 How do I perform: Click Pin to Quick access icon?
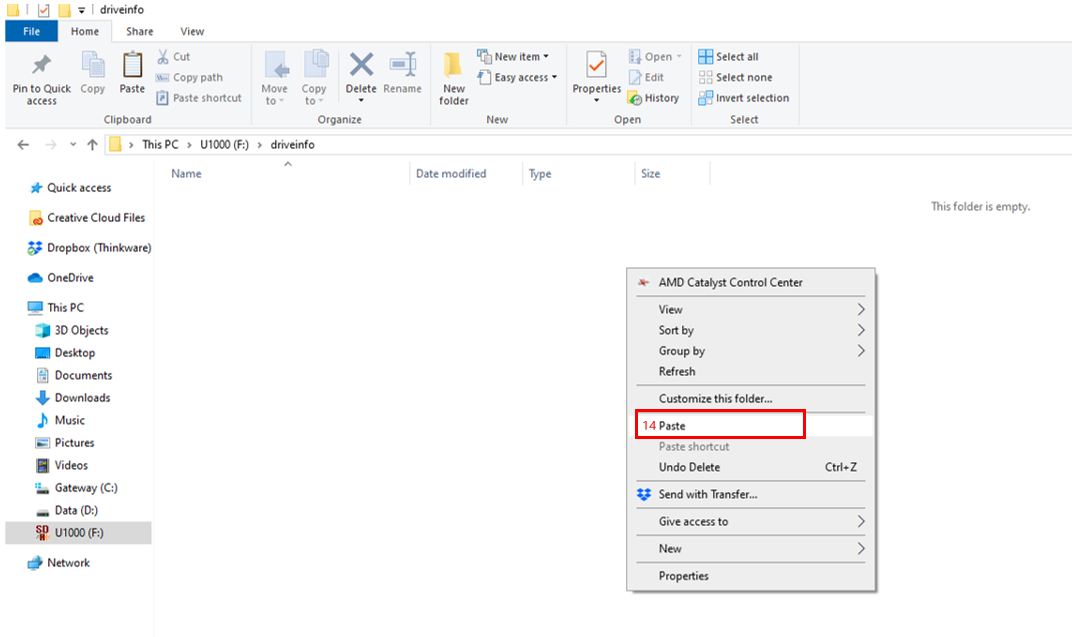point(41,65)
